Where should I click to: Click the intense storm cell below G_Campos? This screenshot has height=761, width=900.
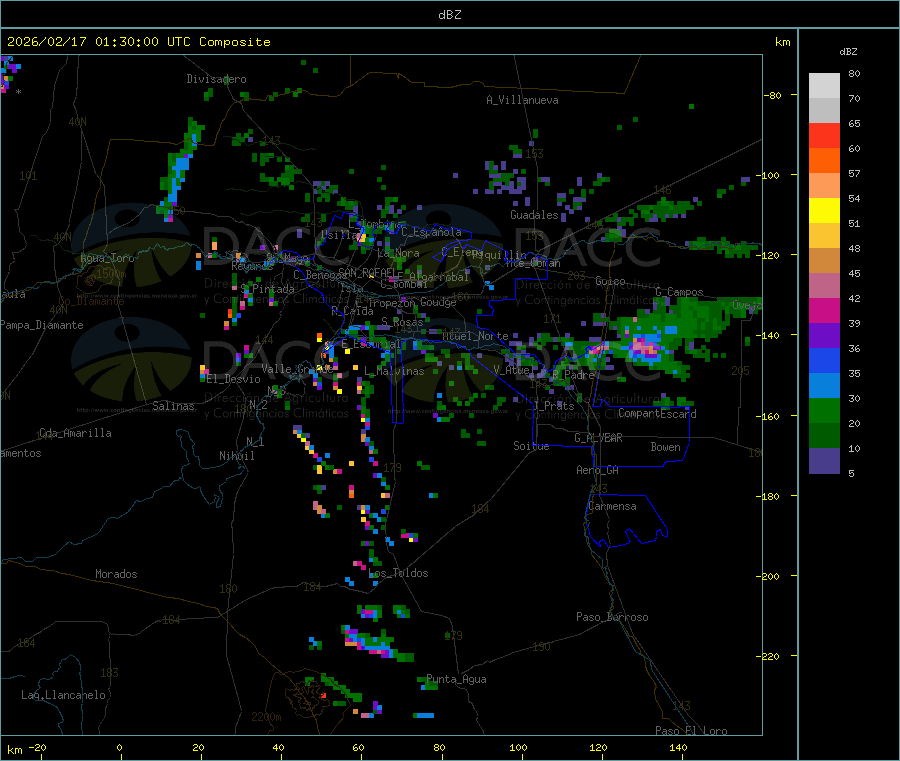pos(645,347)
